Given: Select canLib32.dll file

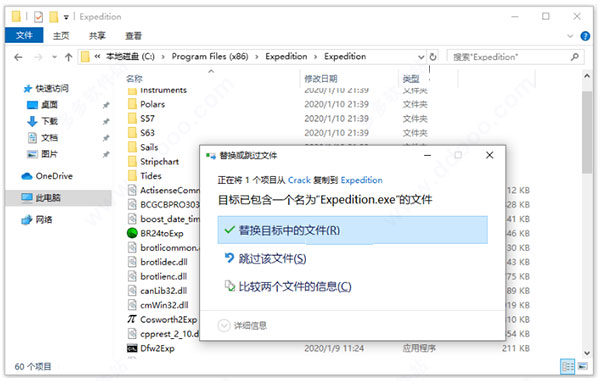Looking at the screenshot, I should 164,291.
